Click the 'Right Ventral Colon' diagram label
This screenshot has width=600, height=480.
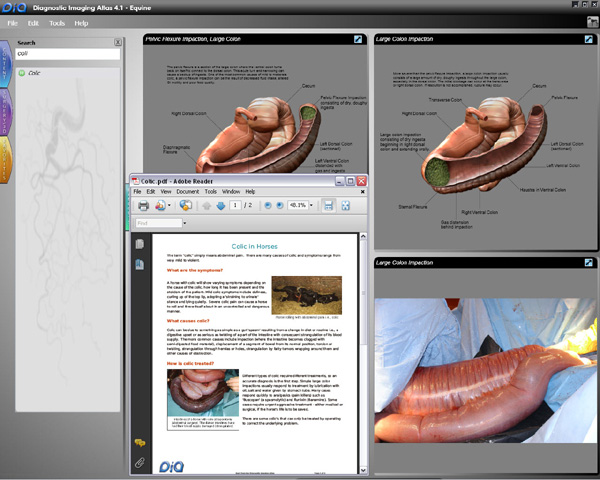coord(479,212)
